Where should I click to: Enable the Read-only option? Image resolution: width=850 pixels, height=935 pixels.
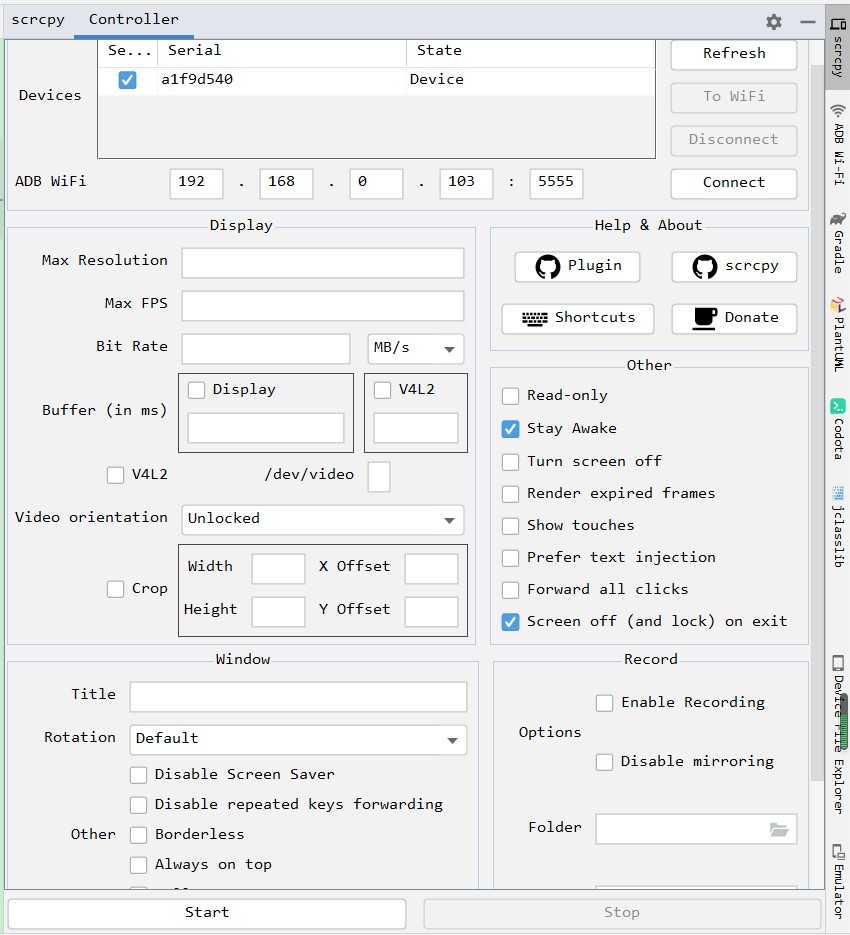[511, 396]
